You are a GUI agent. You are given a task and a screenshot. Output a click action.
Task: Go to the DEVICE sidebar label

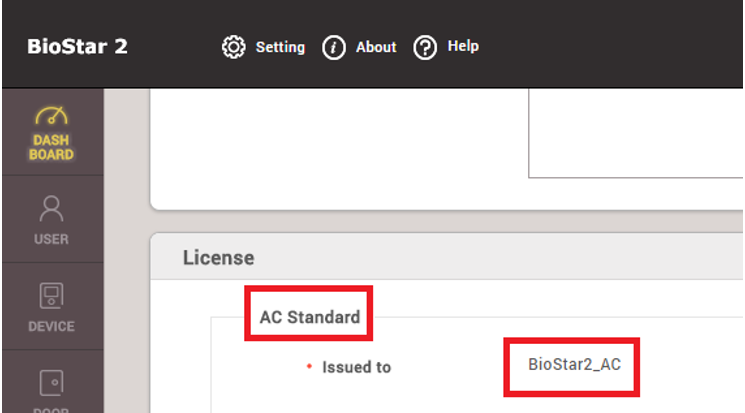pos(51,326)
